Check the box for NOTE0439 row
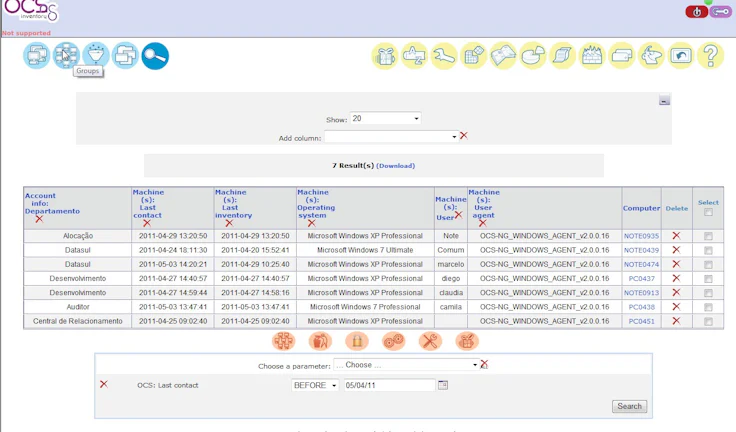Screen dimensions: 736x432 click(708, 250)
